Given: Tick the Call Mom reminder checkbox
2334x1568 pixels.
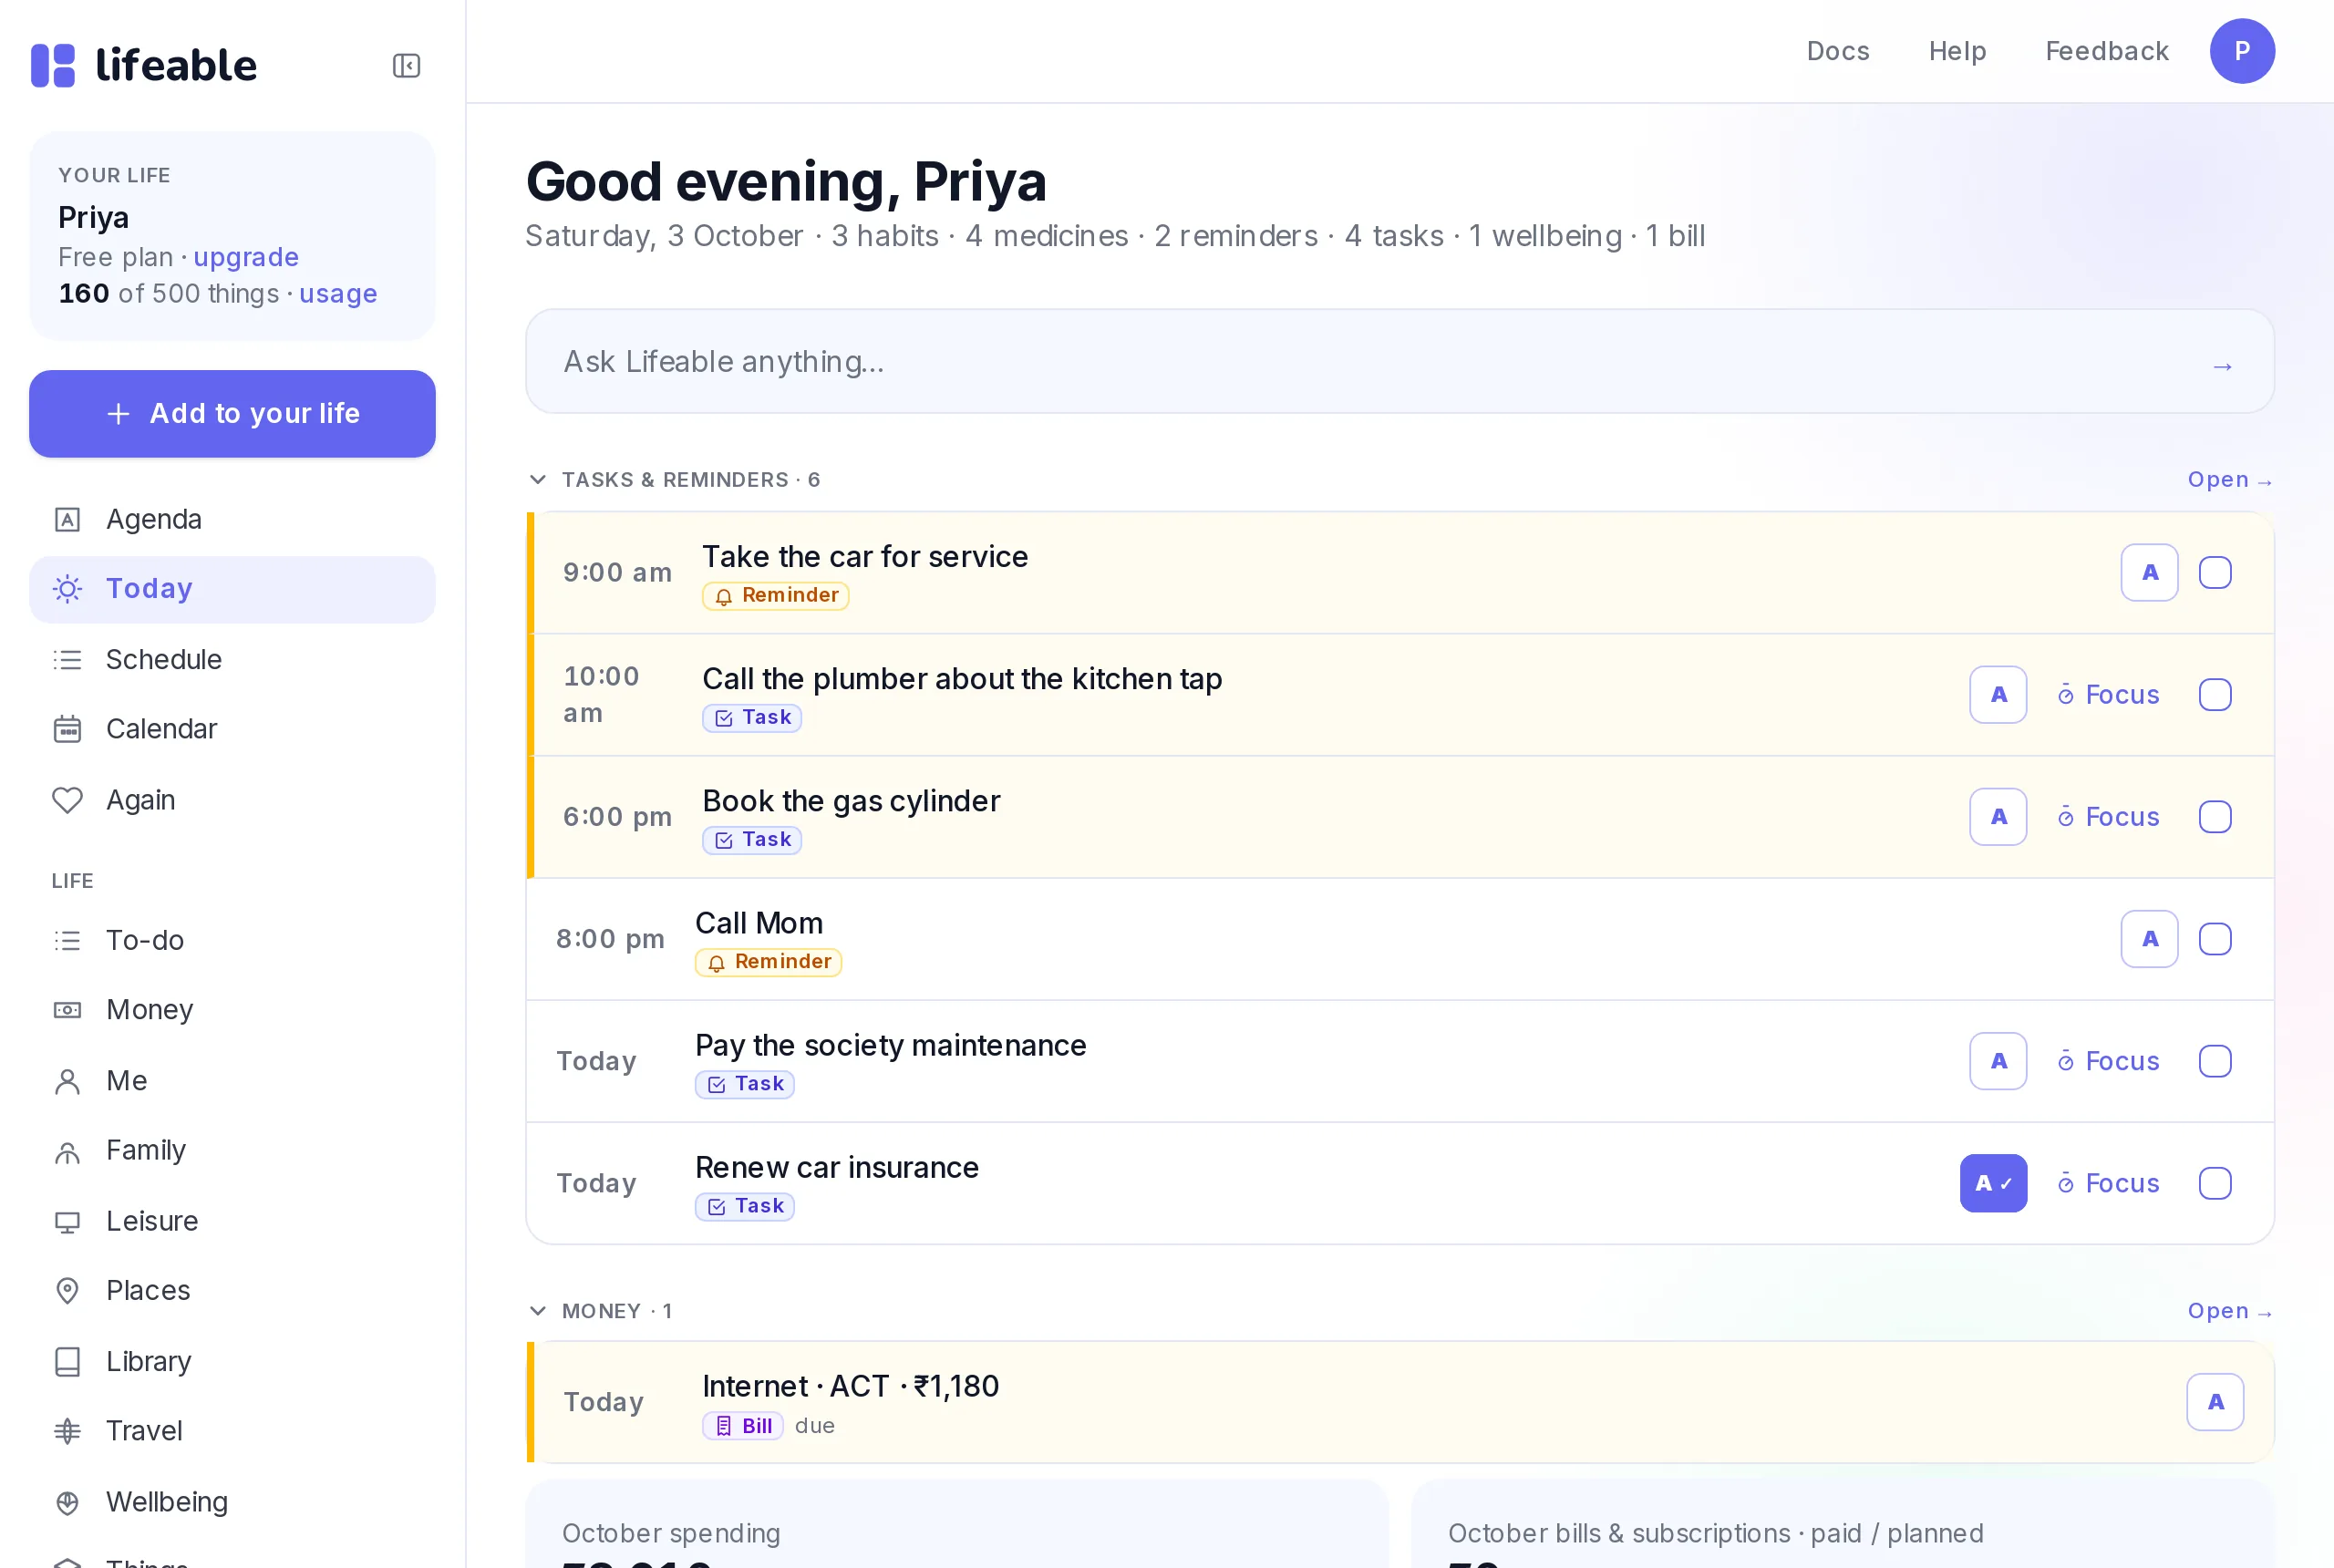Looking at the screenshot, I should pyautogui.click(x=2215, y=939).
